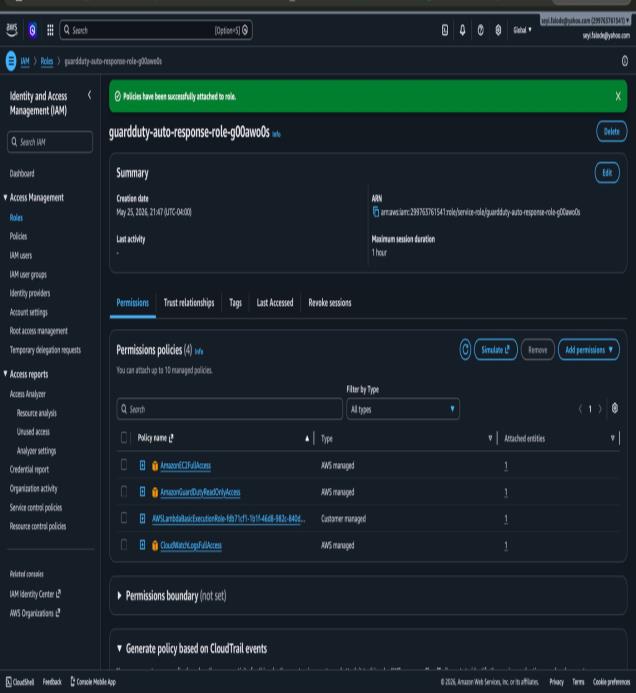Click the Edit summary button
Screen dimensions: 636x693
tap(607, 173)
